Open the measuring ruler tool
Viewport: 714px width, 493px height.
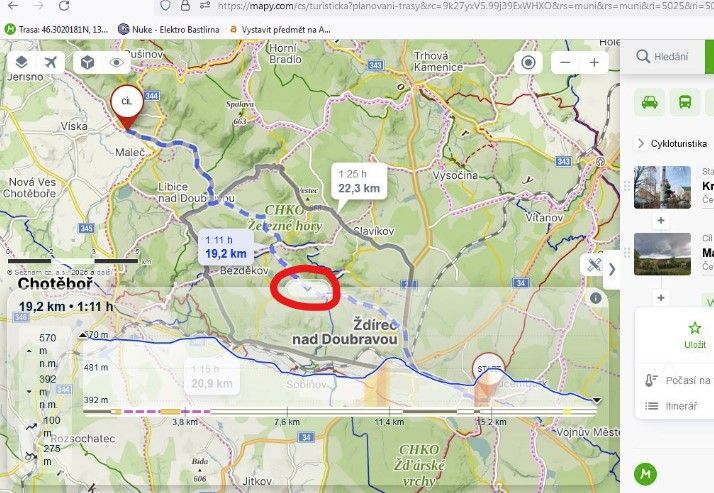[594, 265]
